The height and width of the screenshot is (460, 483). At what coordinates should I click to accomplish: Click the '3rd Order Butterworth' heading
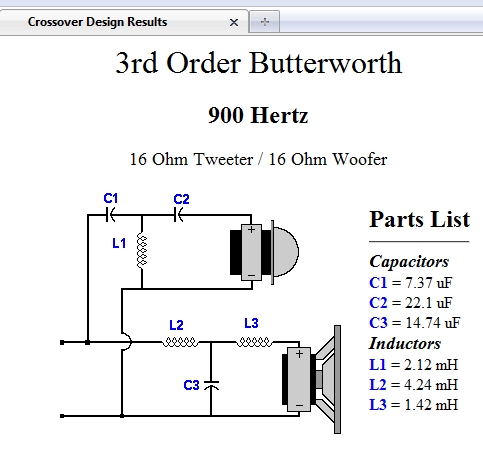pos(259,63)
